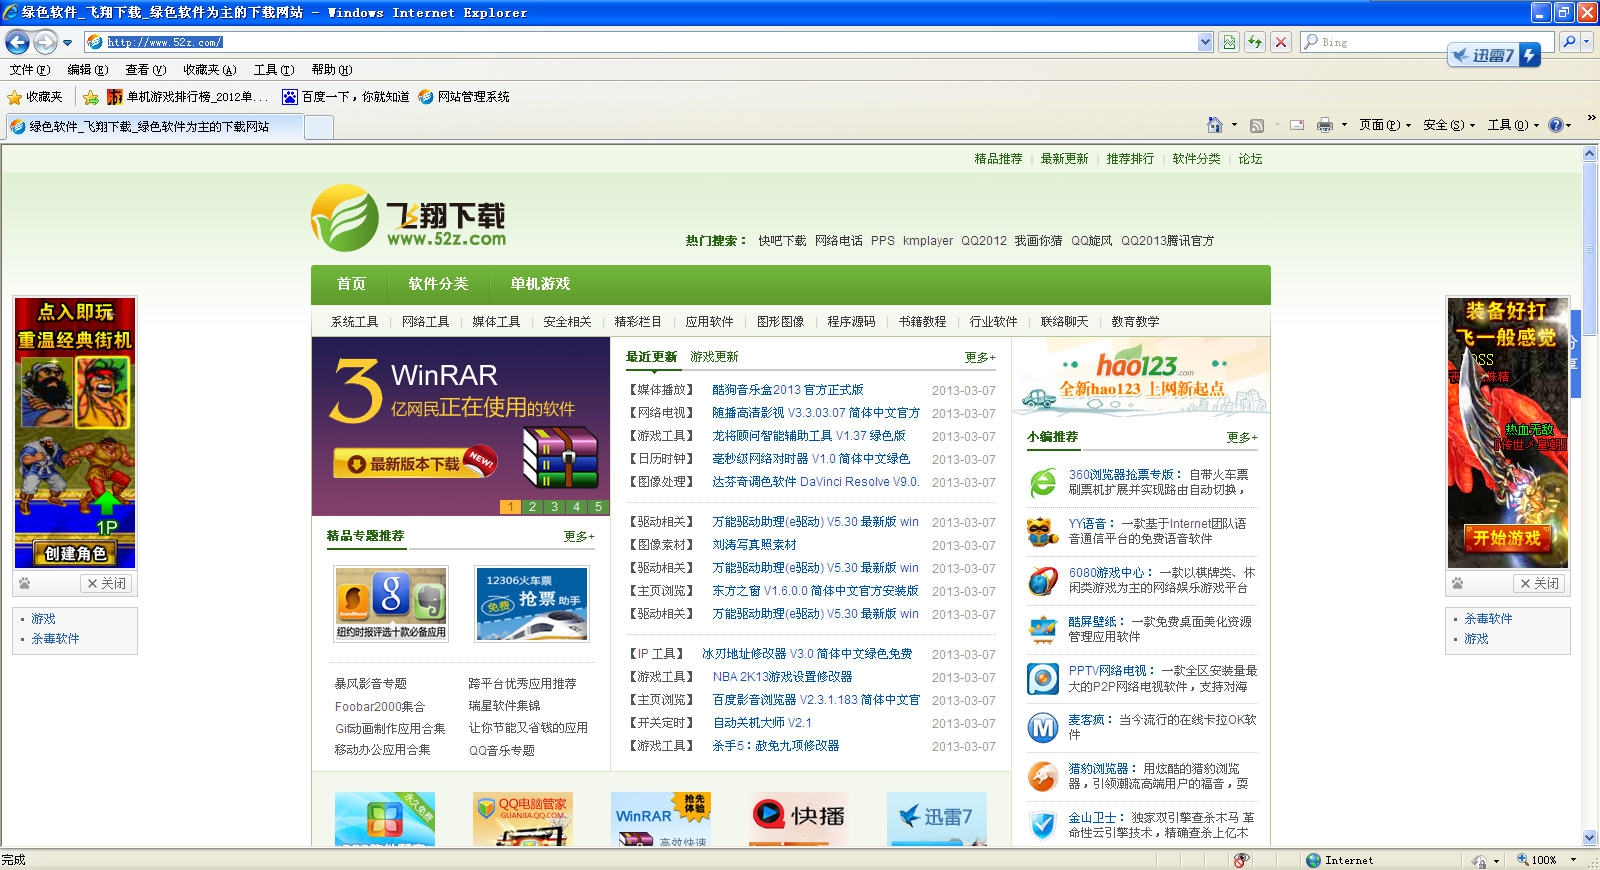Click the Print icon in command bar
This screenshot has width=1600, height=870.
click(x=1324, y=125)
